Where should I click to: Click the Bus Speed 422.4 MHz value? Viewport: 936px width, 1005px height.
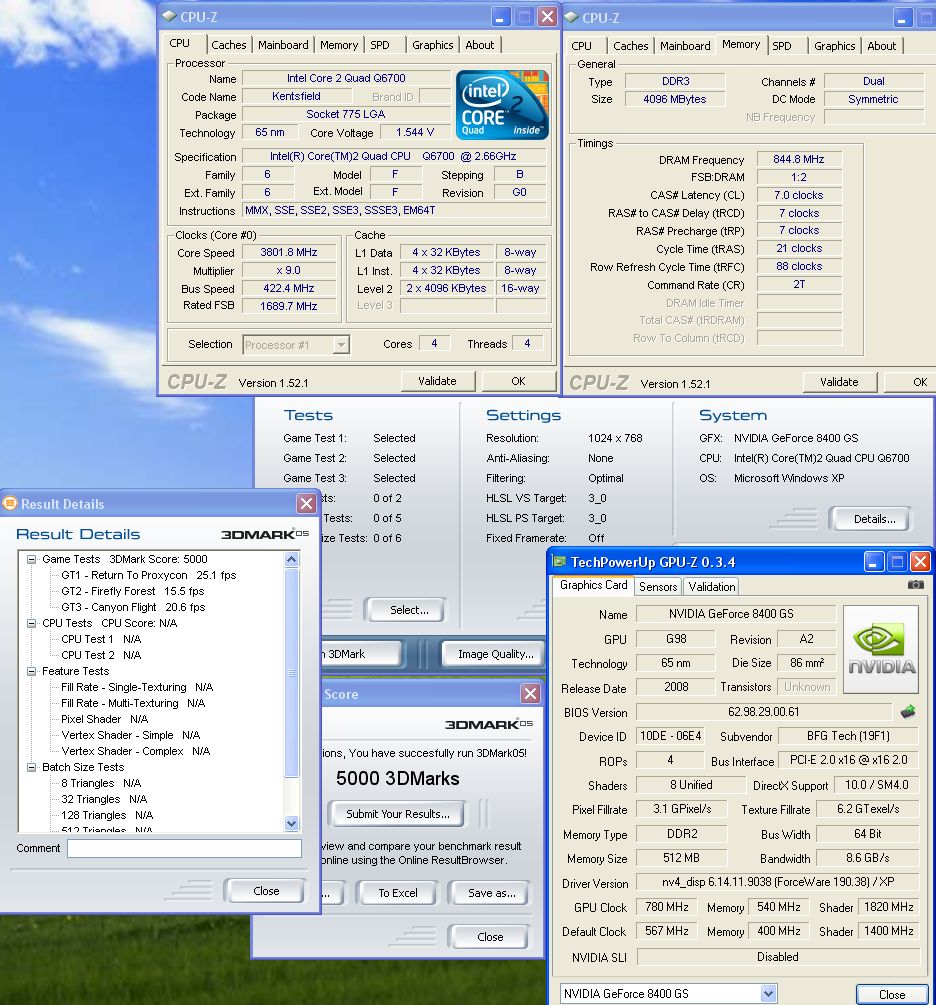pos(288,288)
